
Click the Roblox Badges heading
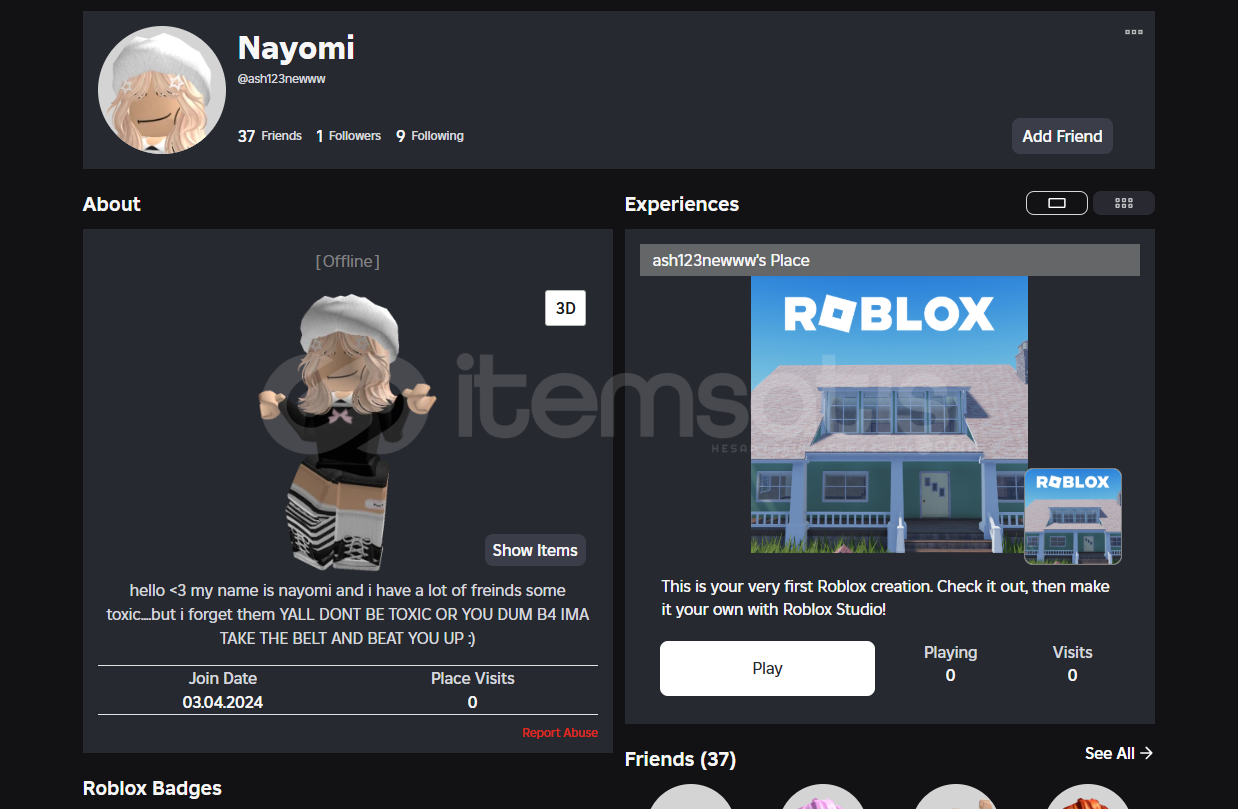tap(152, 789)
